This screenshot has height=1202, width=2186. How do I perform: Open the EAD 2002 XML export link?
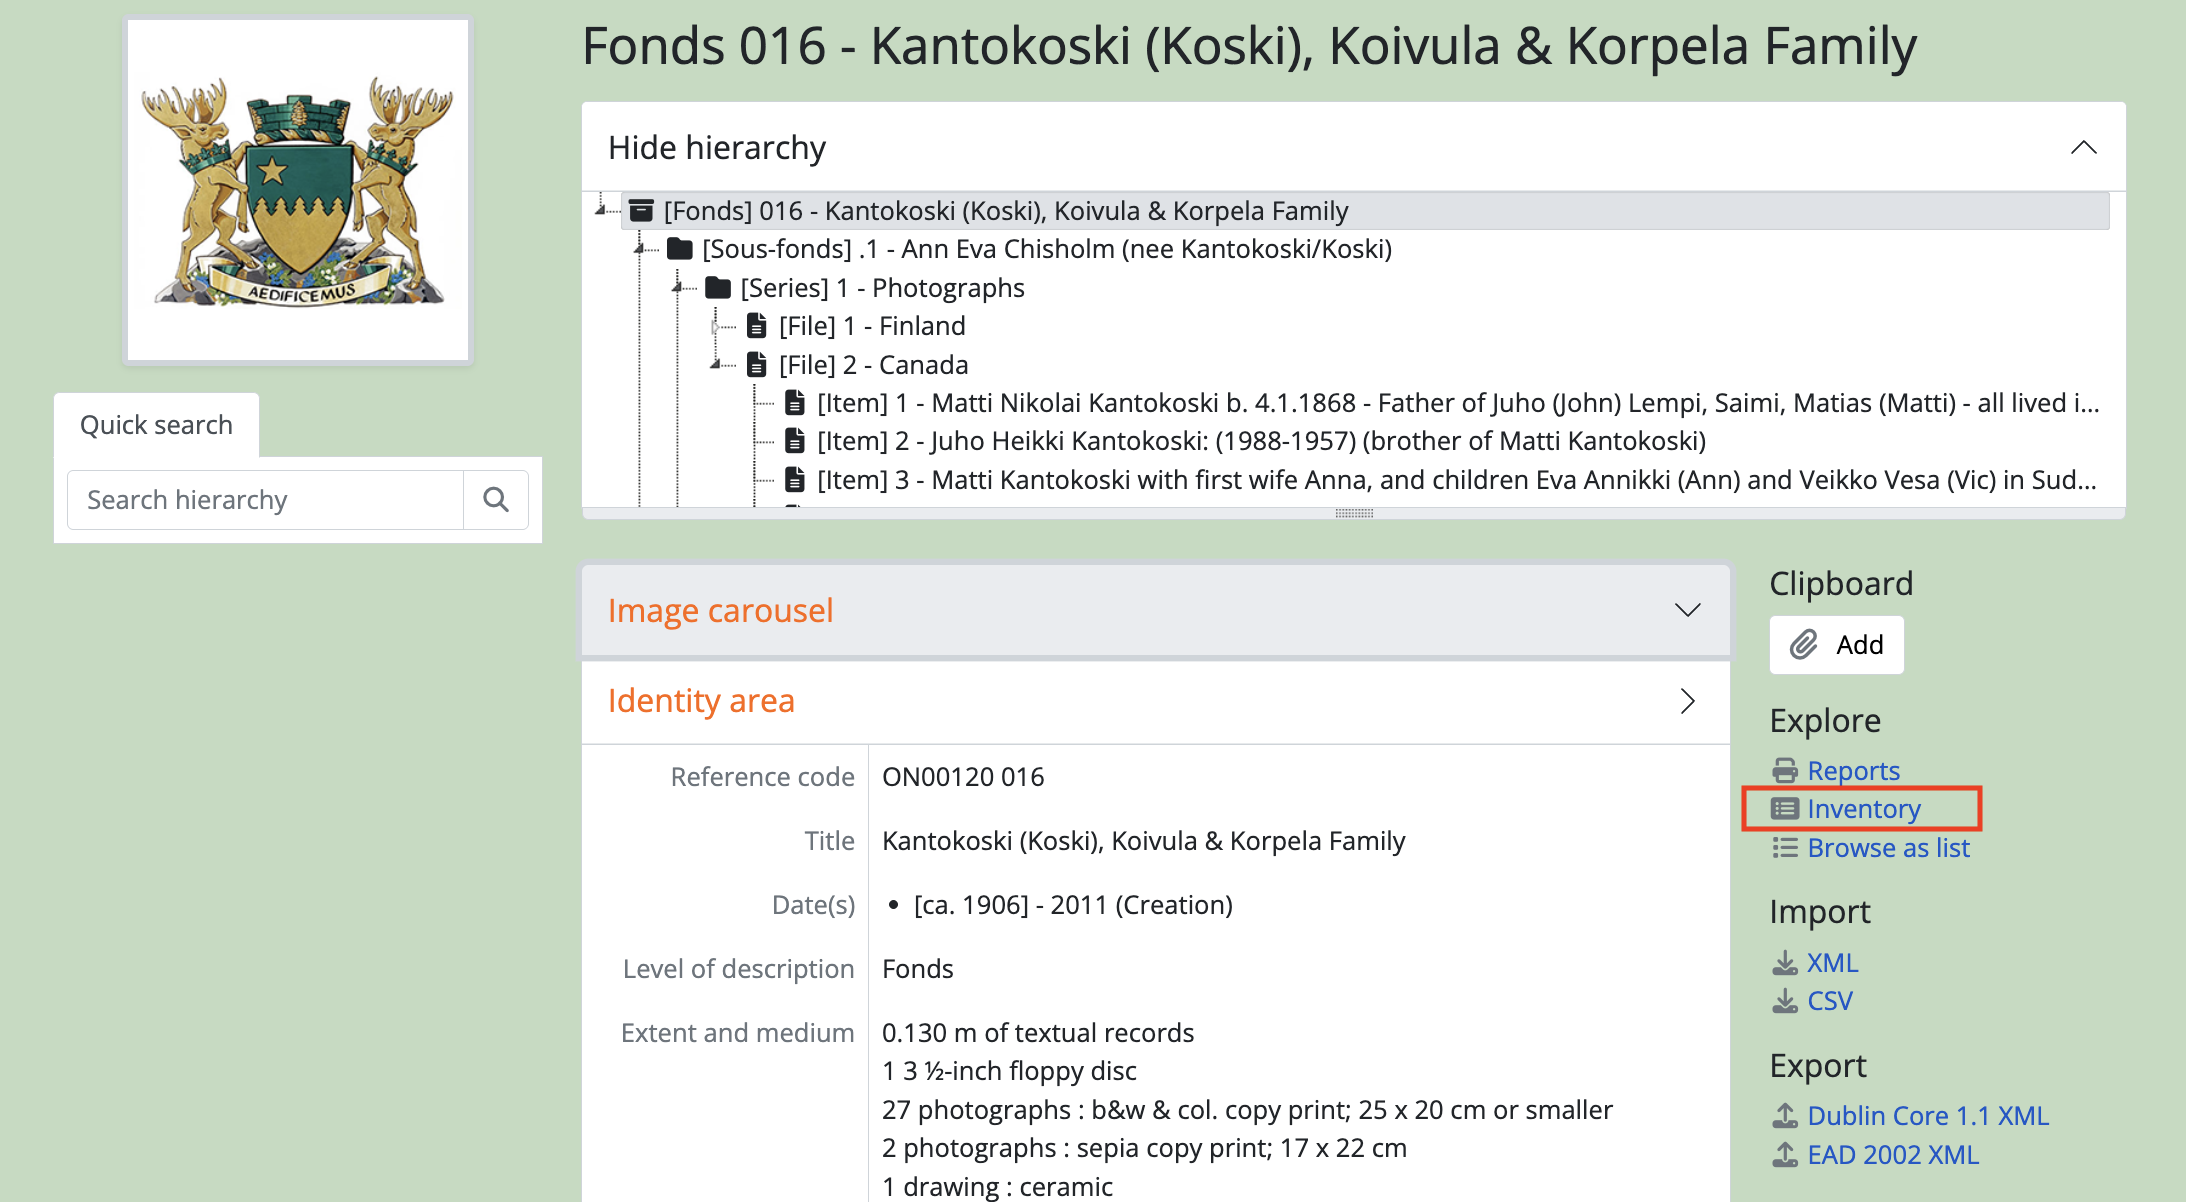click(1892, 1154)
